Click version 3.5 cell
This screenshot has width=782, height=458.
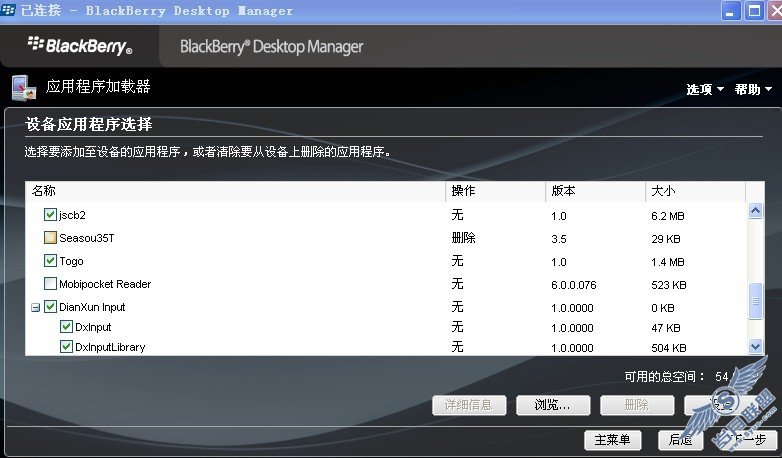[x=559, y=239]
